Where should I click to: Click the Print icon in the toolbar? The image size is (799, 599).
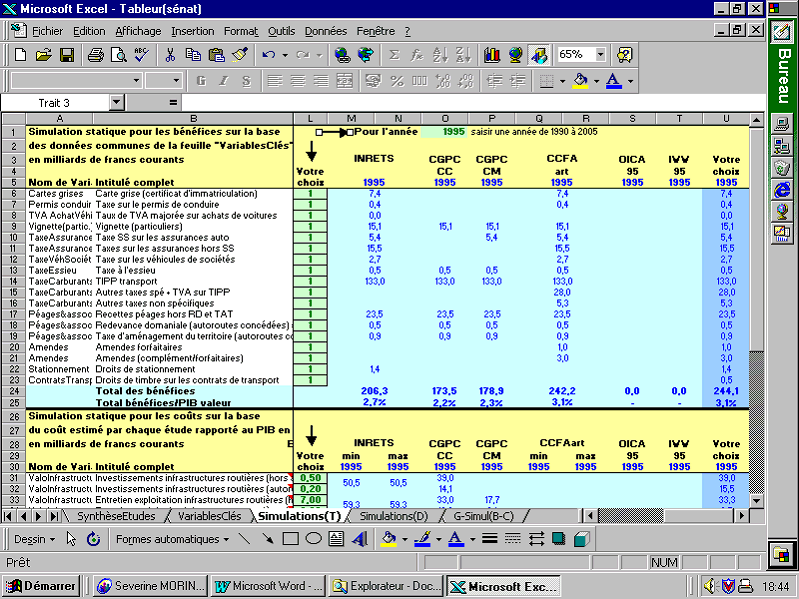[94, 55]
